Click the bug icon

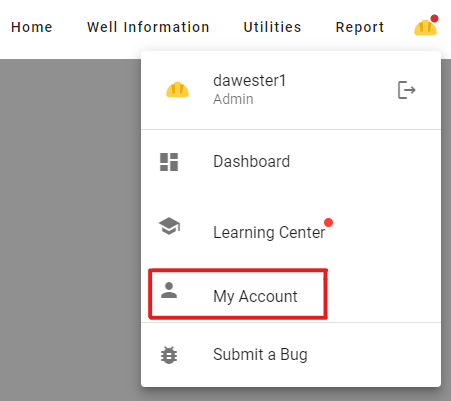pos(169,355)
